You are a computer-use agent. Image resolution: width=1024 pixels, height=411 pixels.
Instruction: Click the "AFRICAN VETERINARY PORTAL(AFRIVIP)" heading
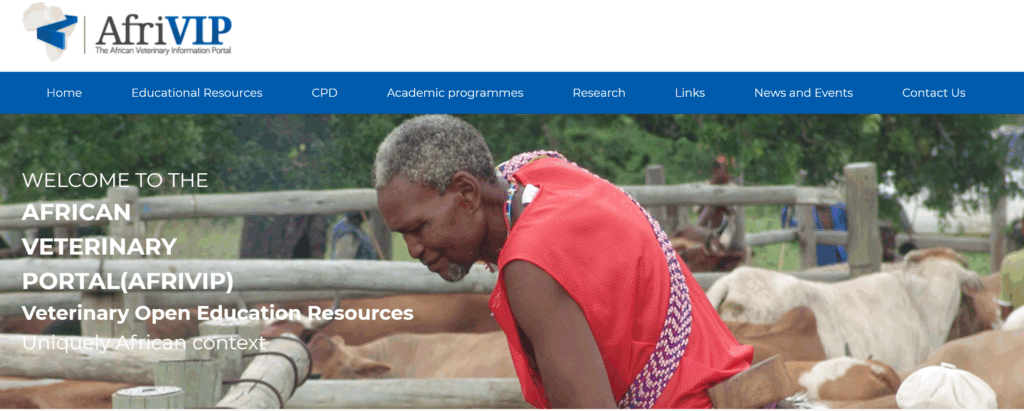pos(128,246)
